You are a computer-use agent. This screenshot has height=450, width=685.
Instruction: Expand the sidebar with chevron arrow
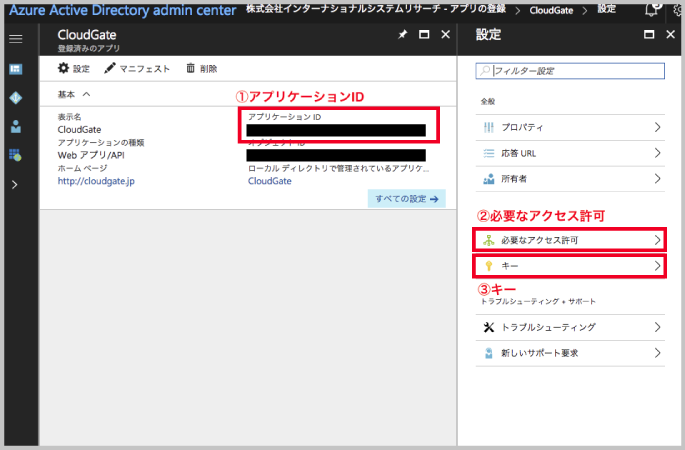(15, 185)
